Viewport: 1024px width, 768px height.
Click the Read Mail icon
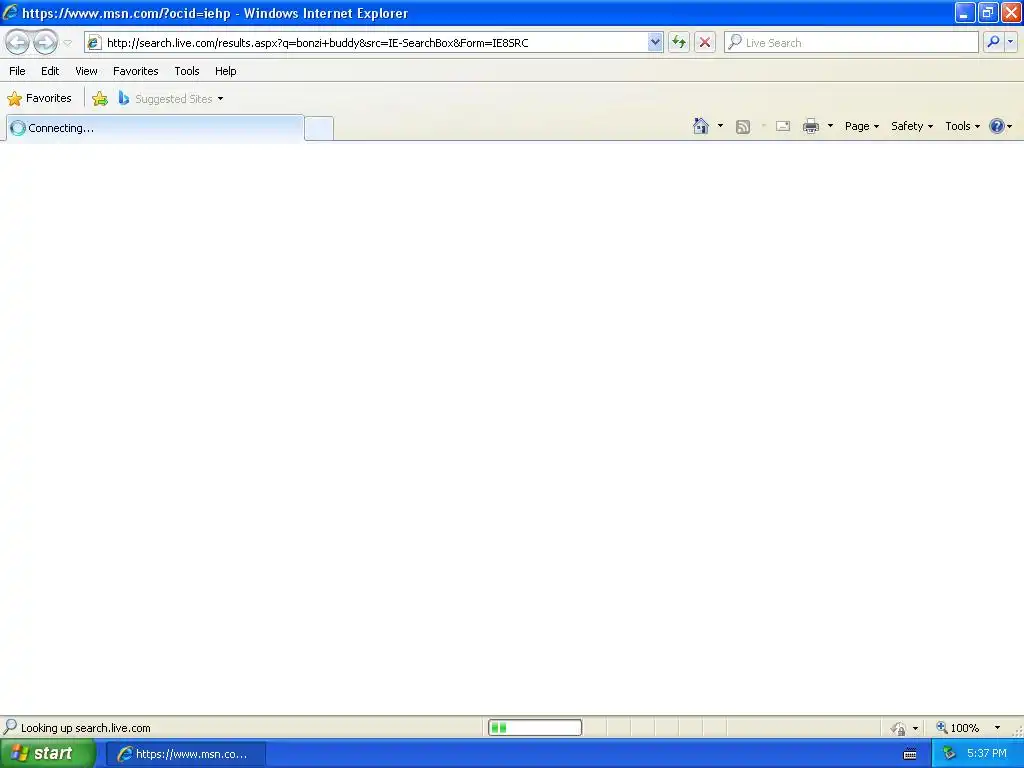783,126
